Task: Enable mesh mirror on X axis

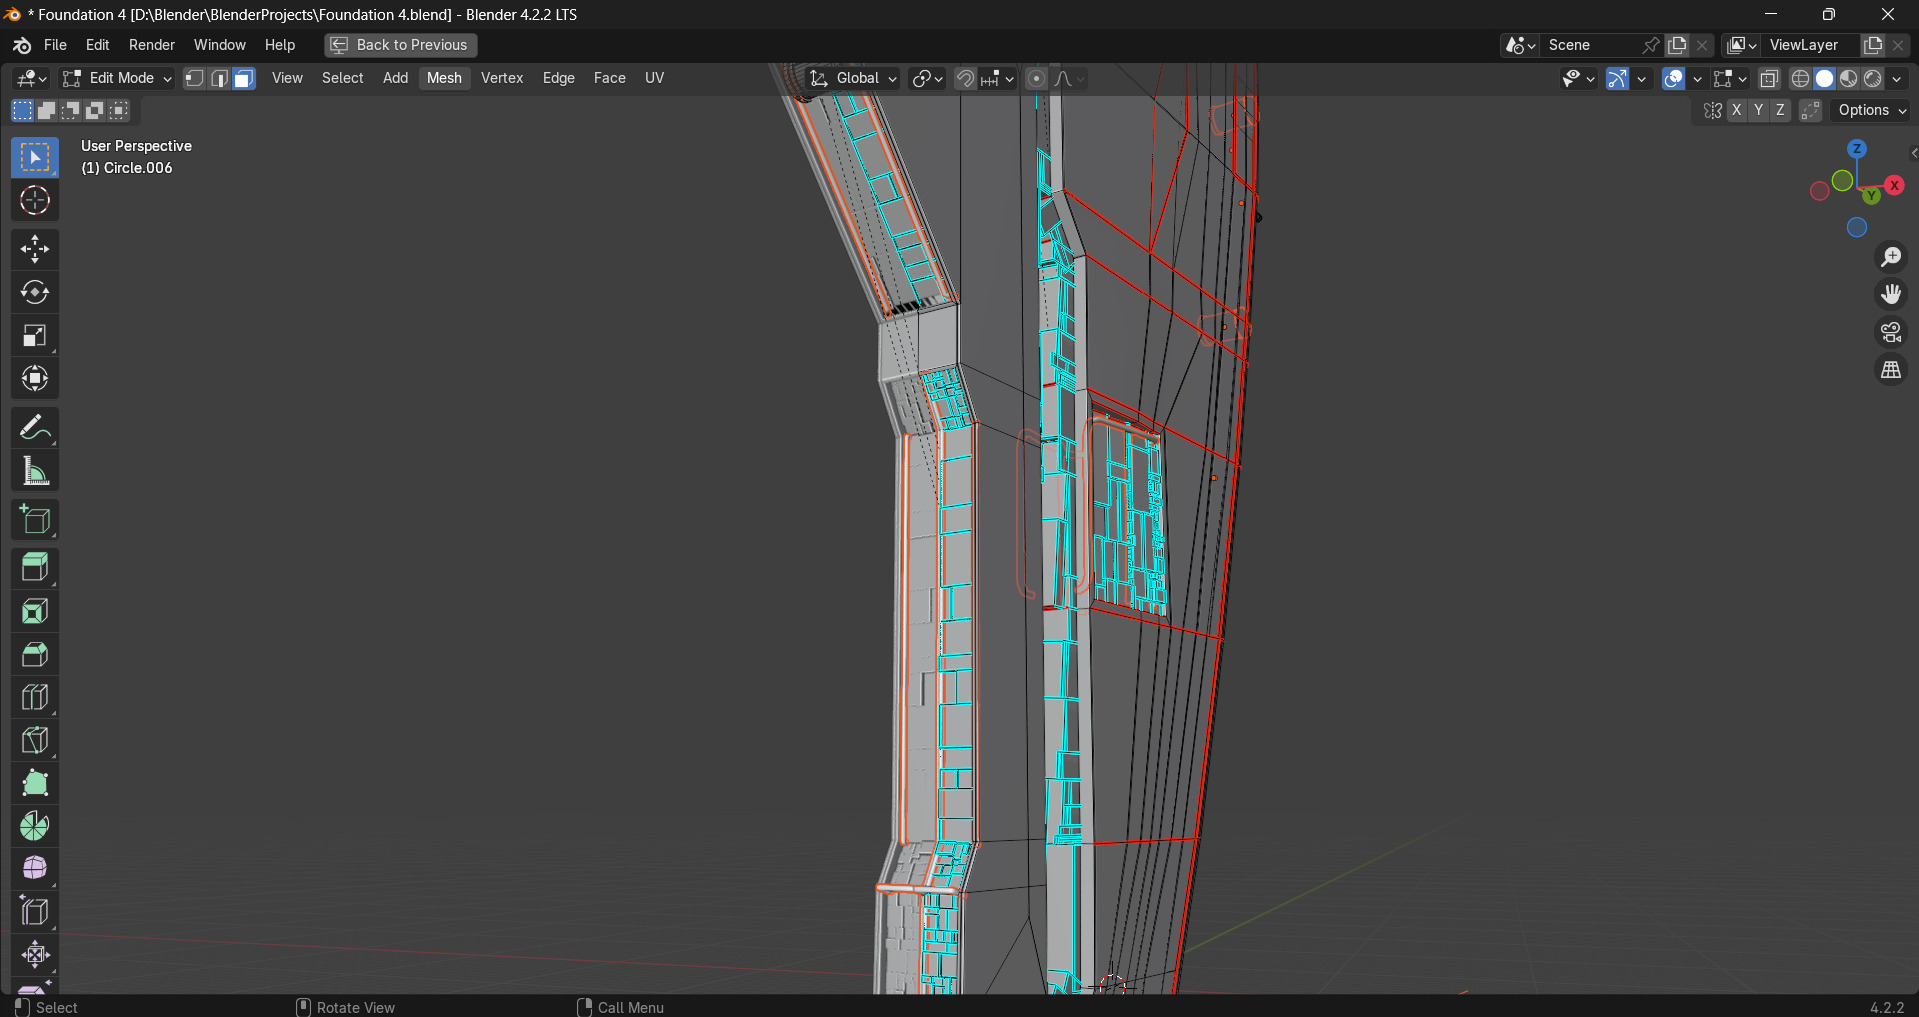Action: pyautogui.click(x=1737, y=111)
